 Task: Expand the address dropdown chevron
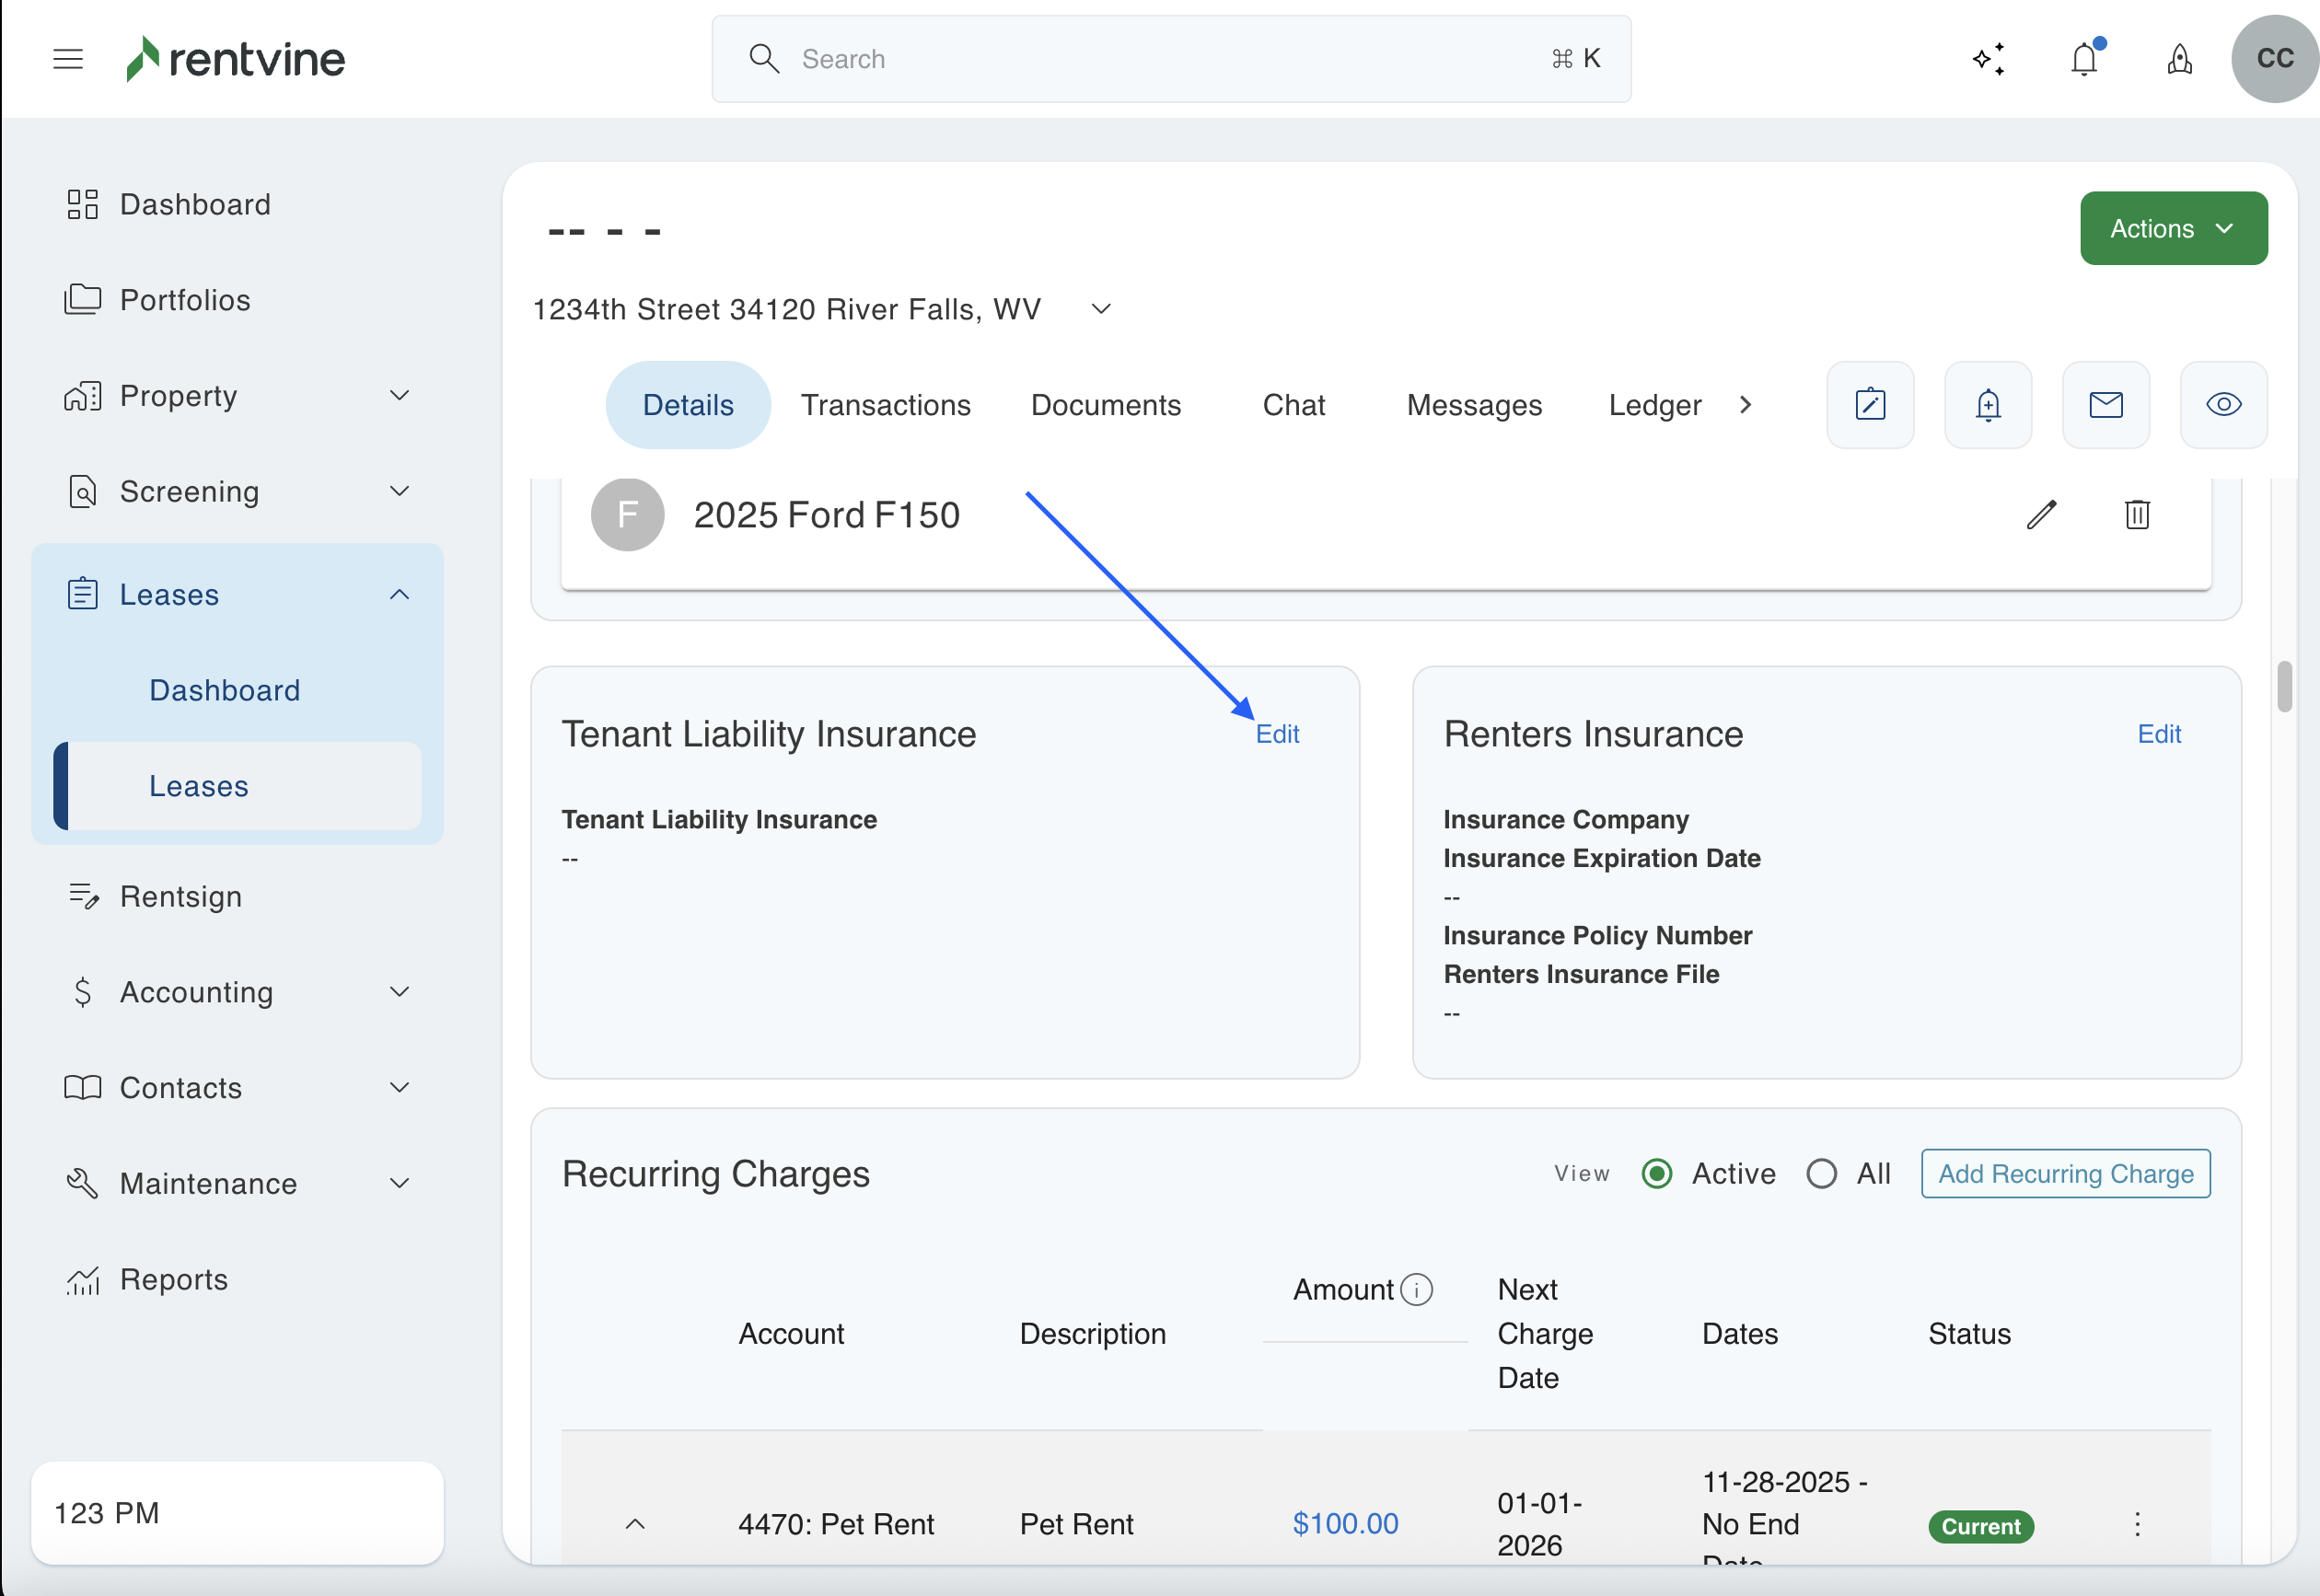[x=1101, y=309]
